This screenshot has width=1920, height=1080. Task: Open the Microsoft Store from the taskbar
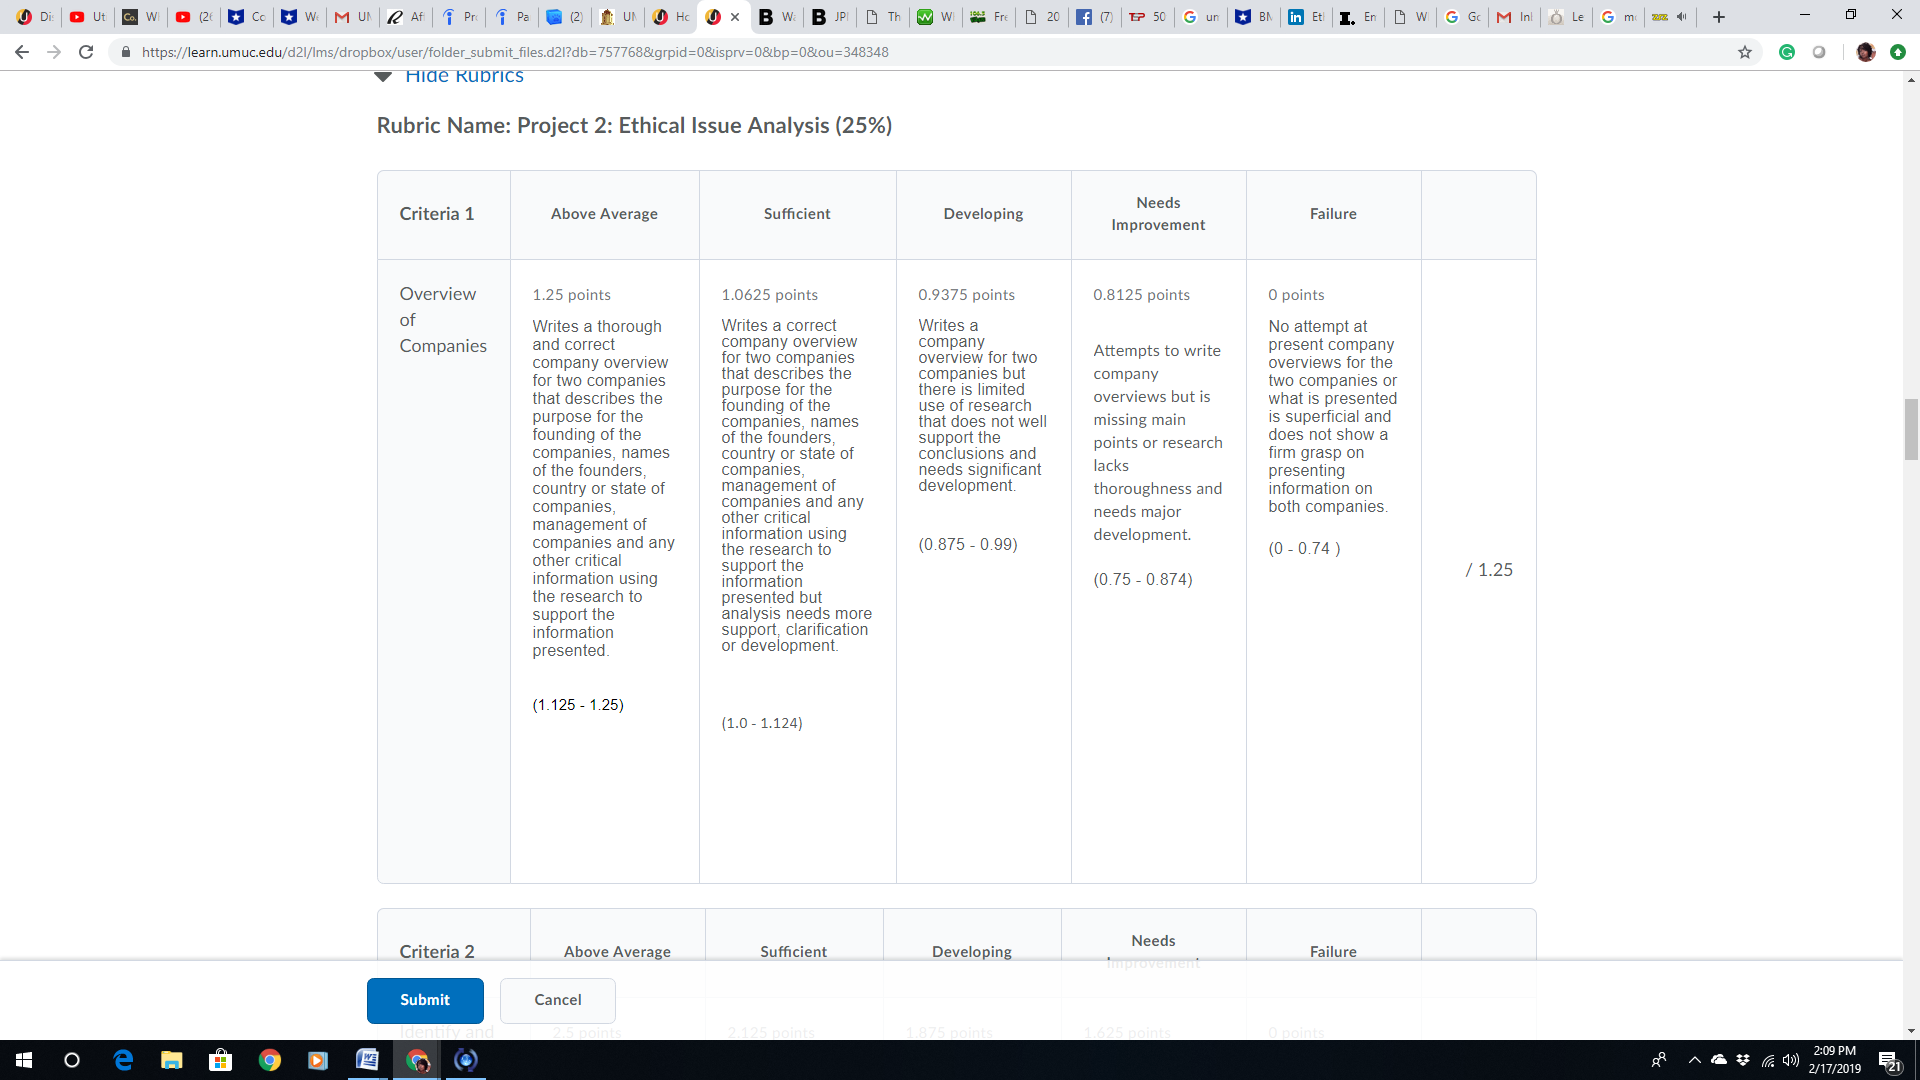(x=219, y=1061)
